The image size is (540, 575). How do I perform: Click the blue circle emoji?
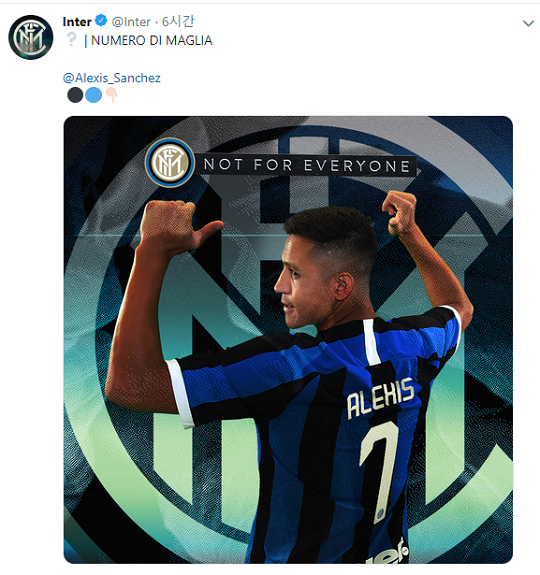(93, 95)
